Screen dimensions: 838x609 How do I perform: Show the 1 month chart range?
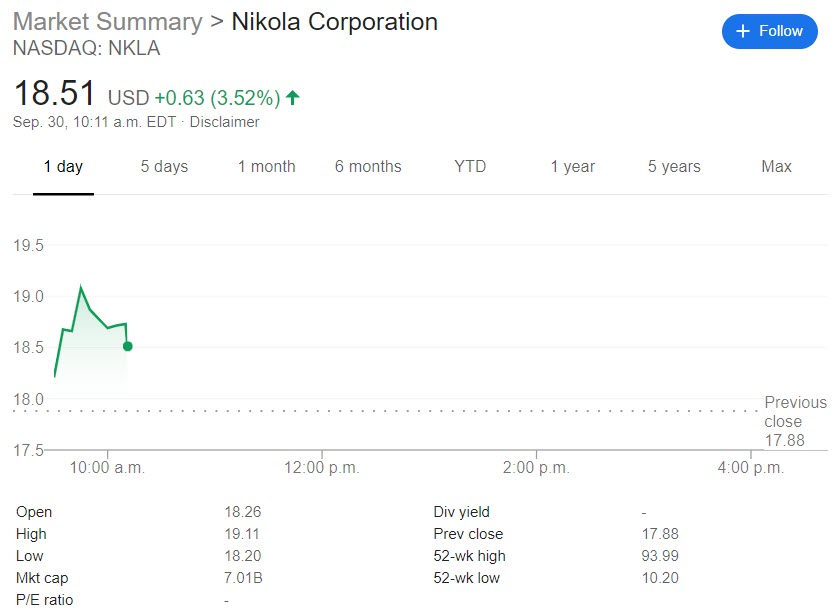point(266,167)
